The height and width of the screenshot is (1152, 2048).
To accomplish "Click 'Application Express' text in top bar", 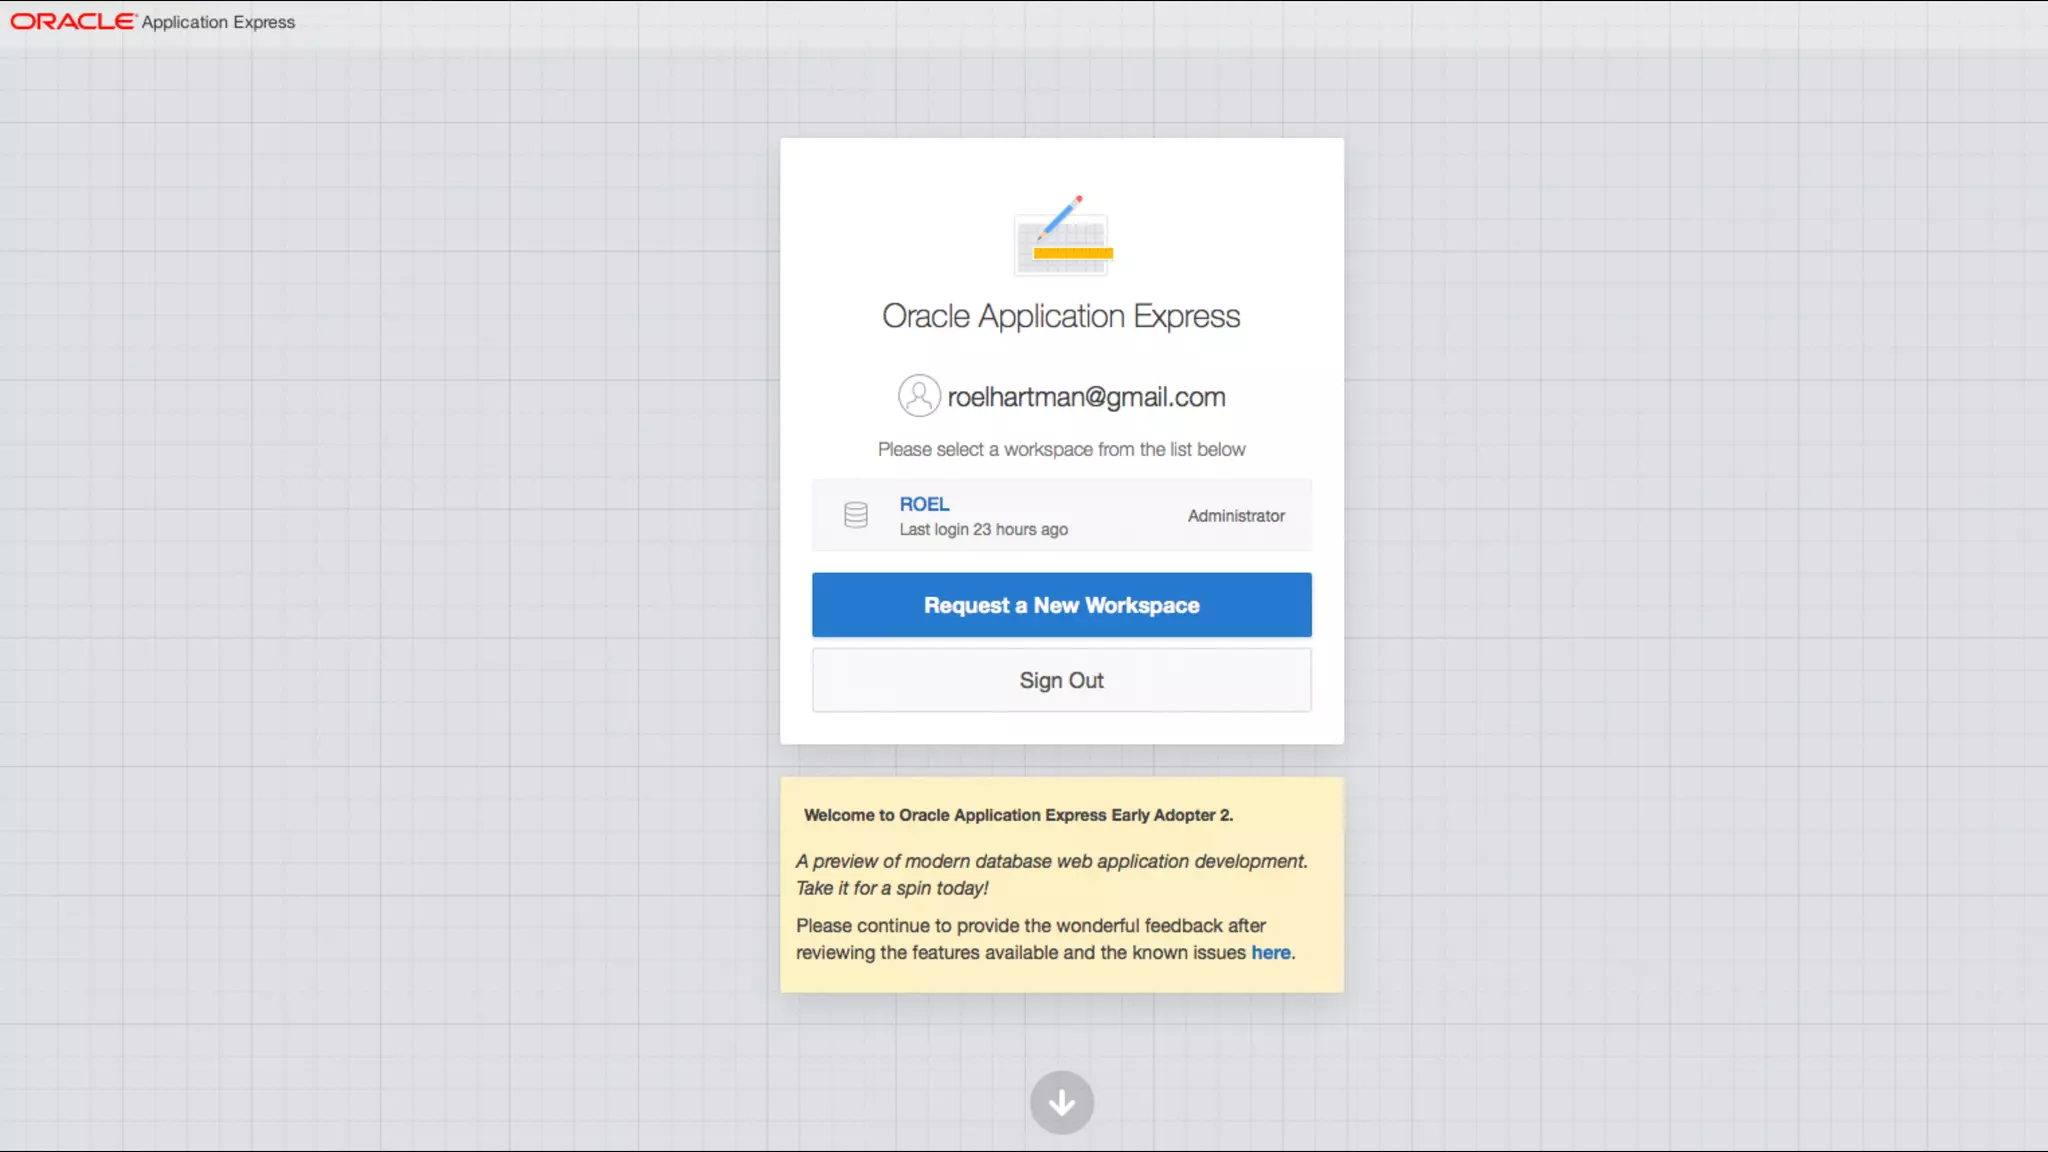I will coord(218,22).
